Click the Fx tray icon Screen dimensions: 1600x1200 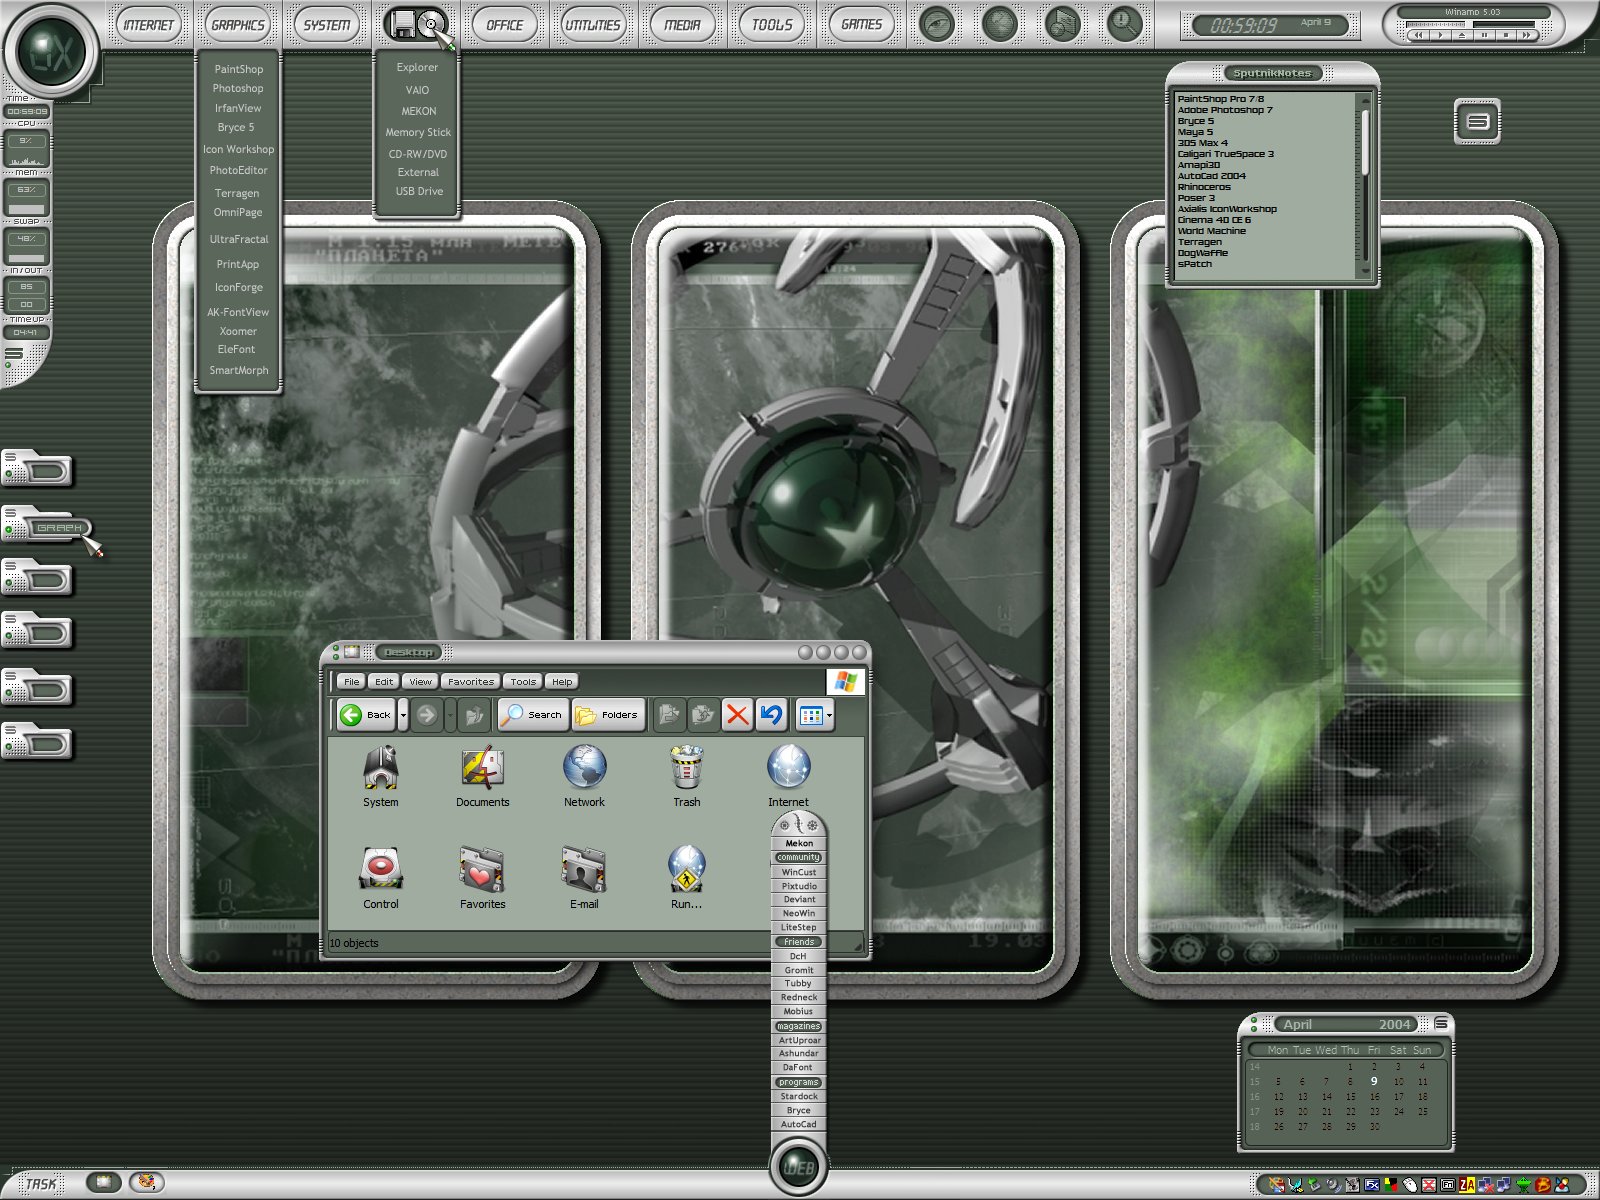1372,1185
